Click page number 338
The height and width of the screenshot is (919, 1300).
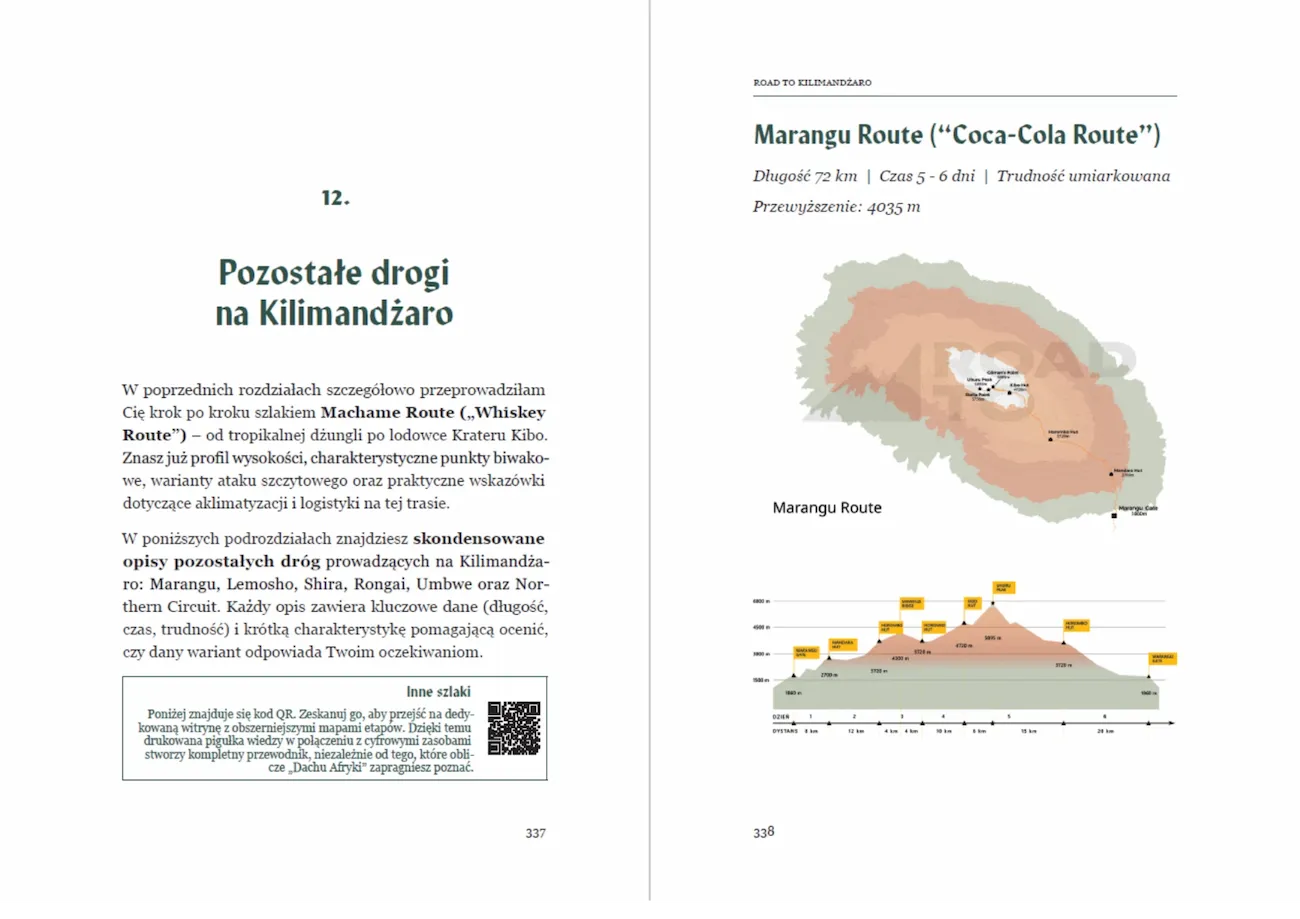pos(764,832)
